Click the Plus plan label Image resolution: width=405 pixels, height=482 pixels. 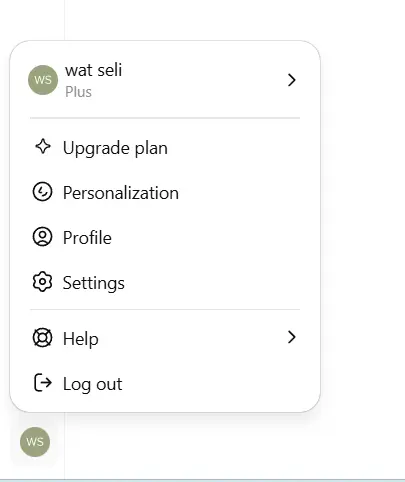pyautogui.click(x=78, y=92)
